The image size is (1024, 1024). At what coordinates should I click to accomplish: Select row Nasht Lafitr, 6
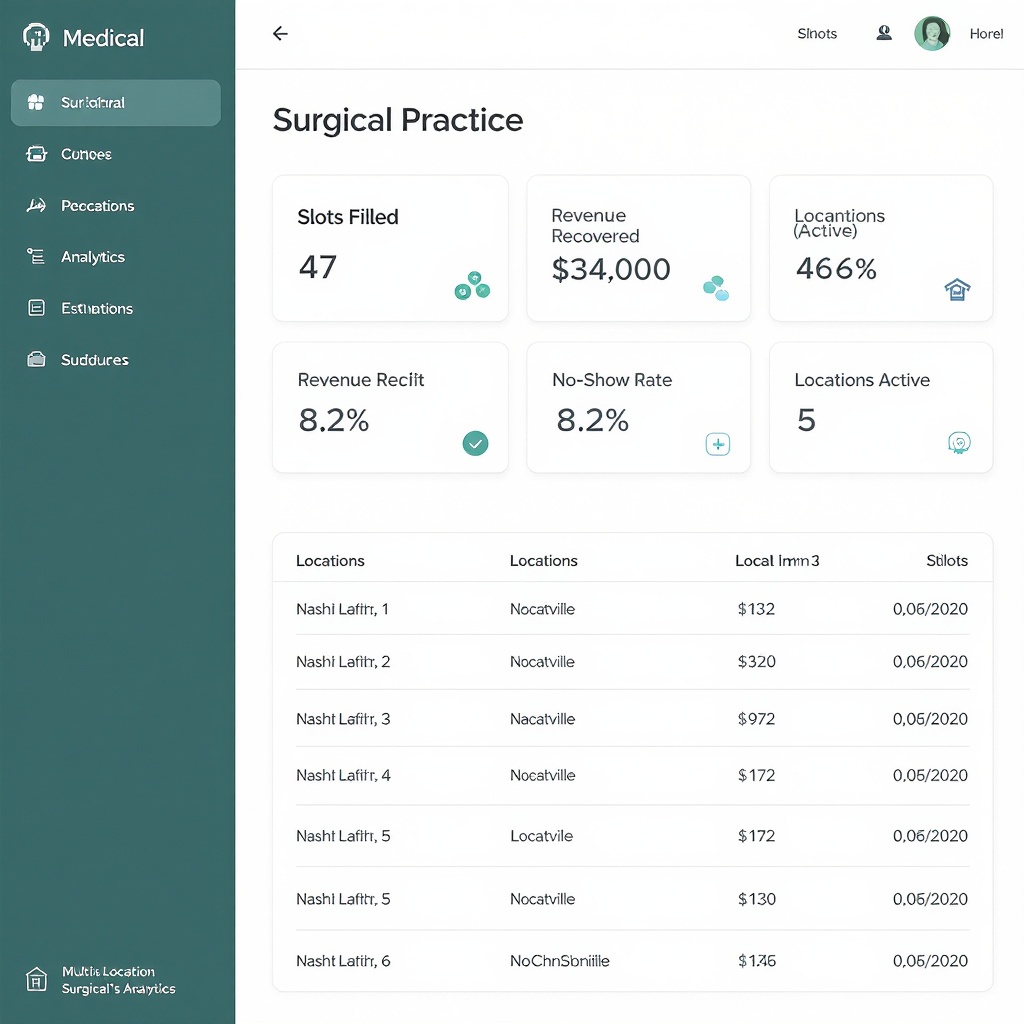(632, 961)
